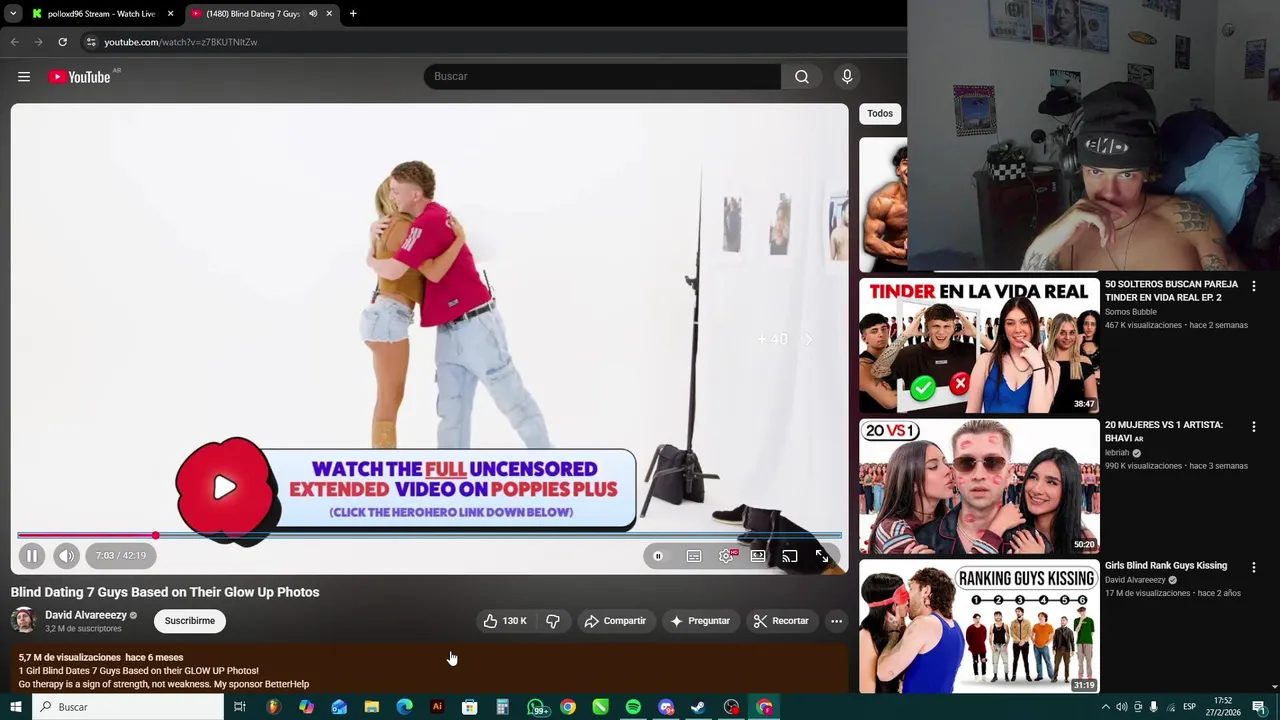Click the Somos Bubble channel name
Screen dimensions: 1280x720
[1131, 312]
